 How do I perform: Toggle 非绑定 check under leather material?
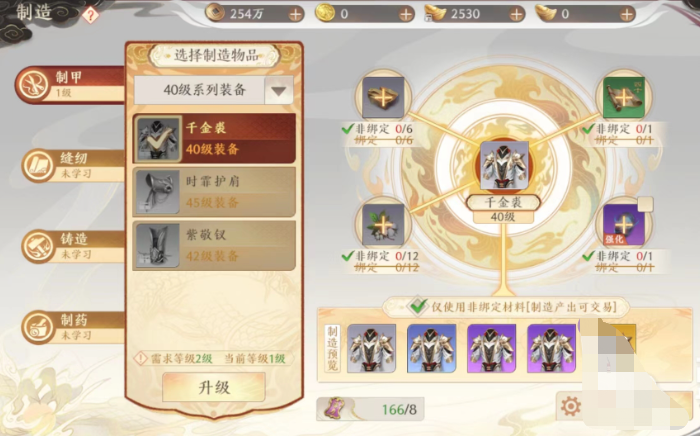pos(348,129)
